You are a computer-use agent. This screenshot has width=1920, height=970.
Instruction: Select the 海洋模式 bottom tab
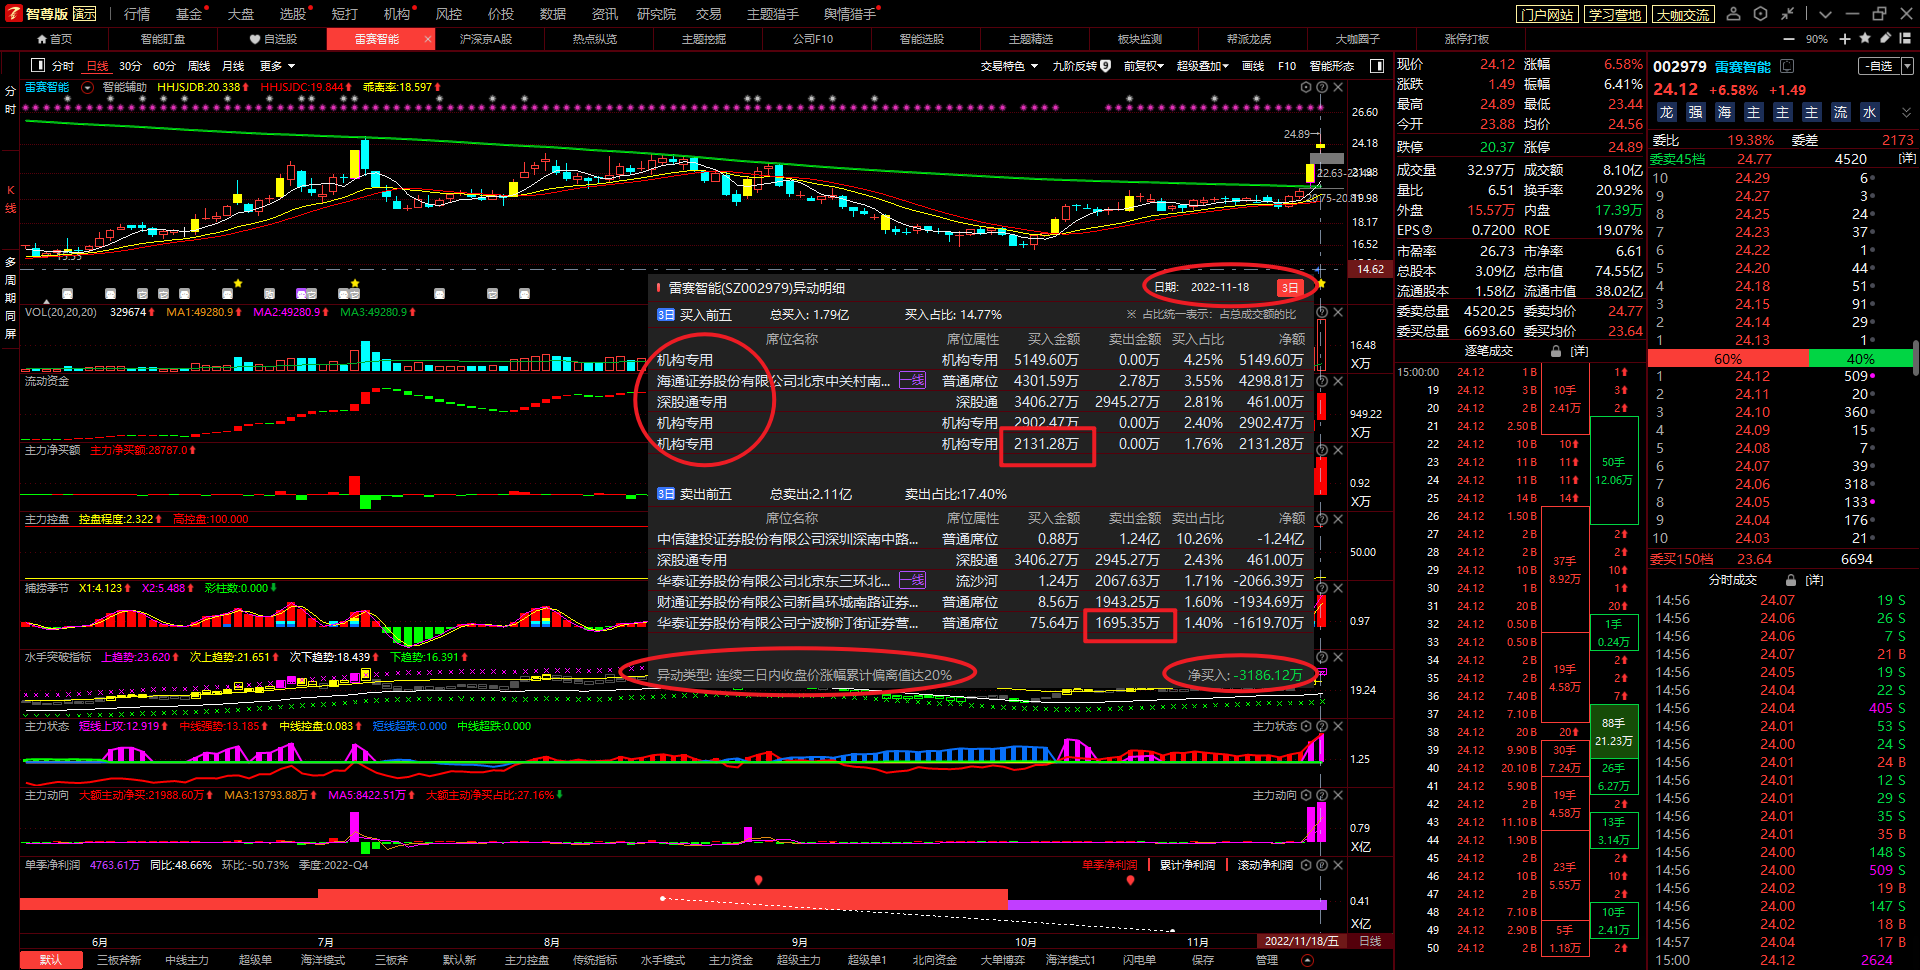click(x=323, y=960)
